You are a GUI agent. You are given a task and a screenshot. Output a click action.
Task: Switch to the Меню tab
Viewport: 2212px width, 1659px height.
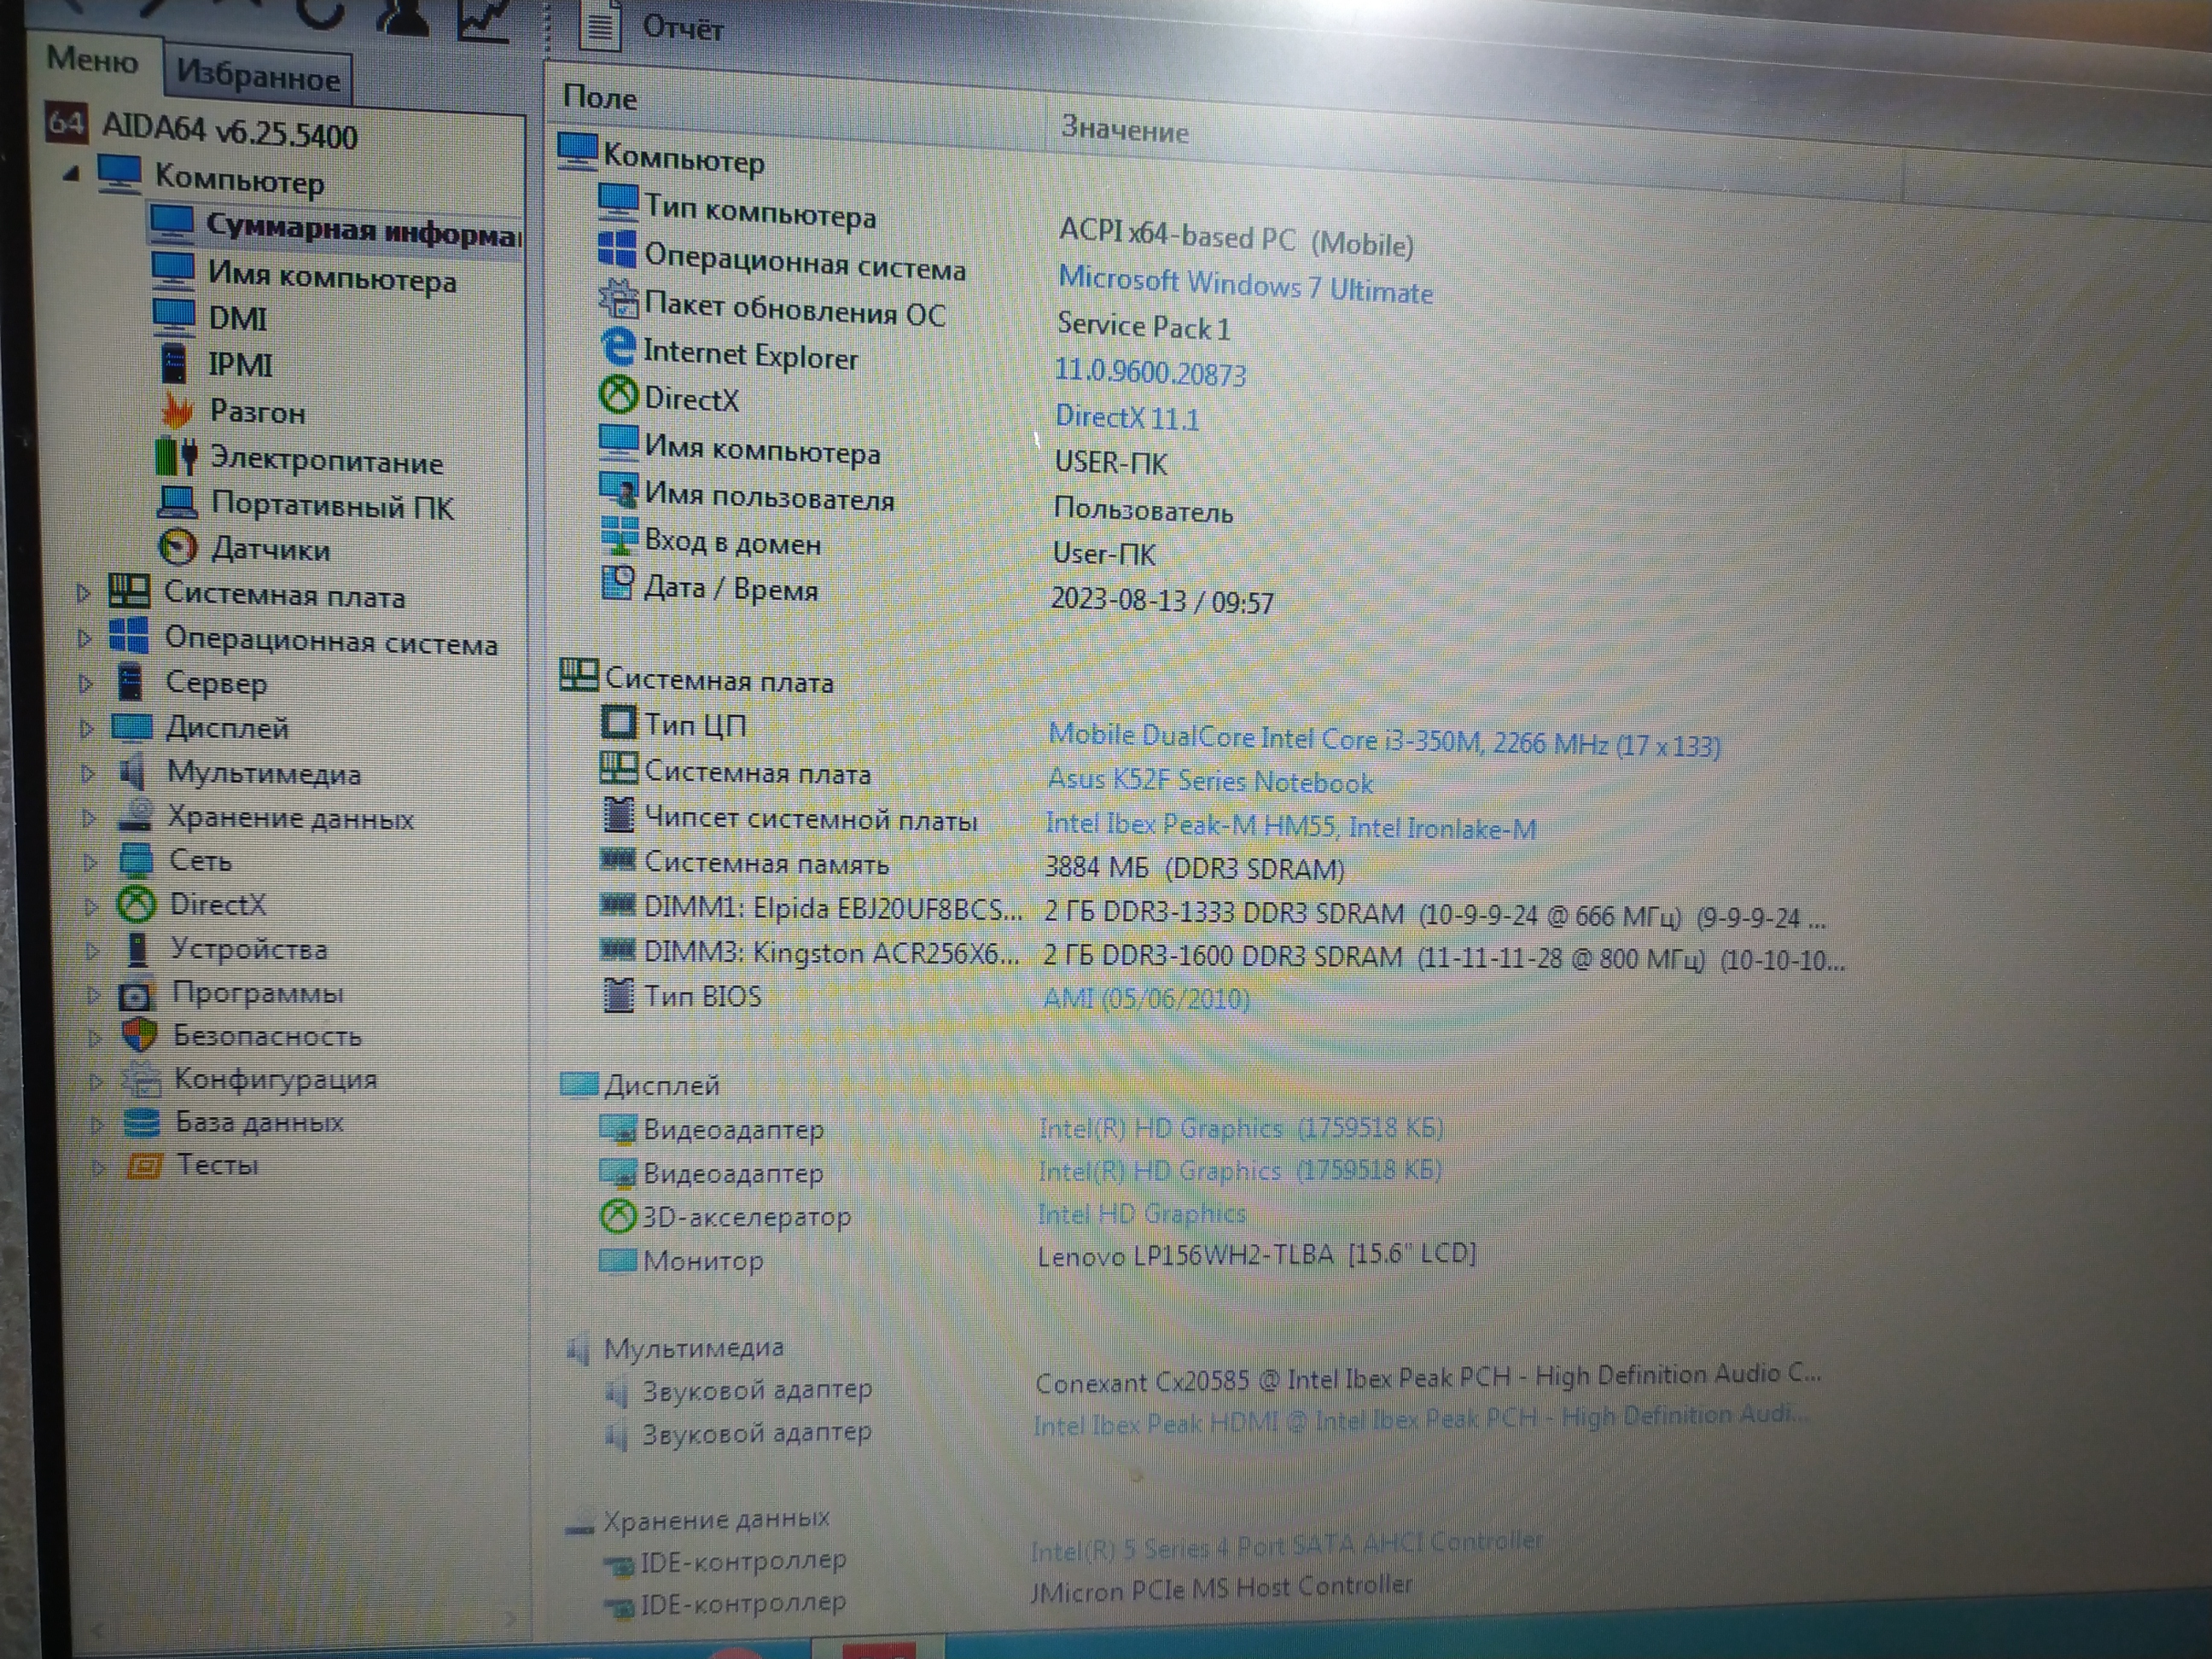click(x=92, y=60)
